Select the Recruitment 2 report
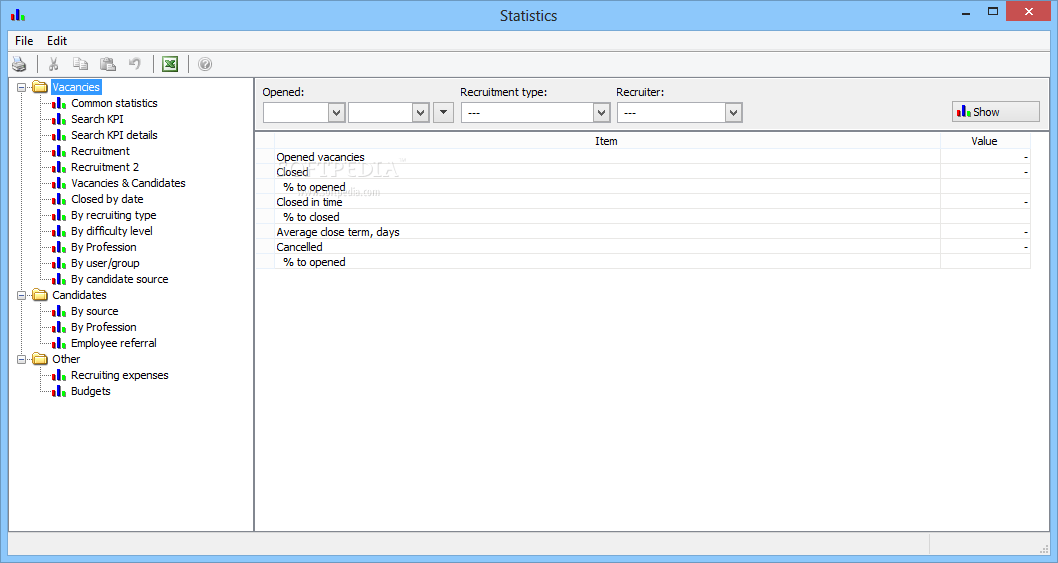Image resolution: width=1058 pixels, height=563 pixels. tap(105, 167)
